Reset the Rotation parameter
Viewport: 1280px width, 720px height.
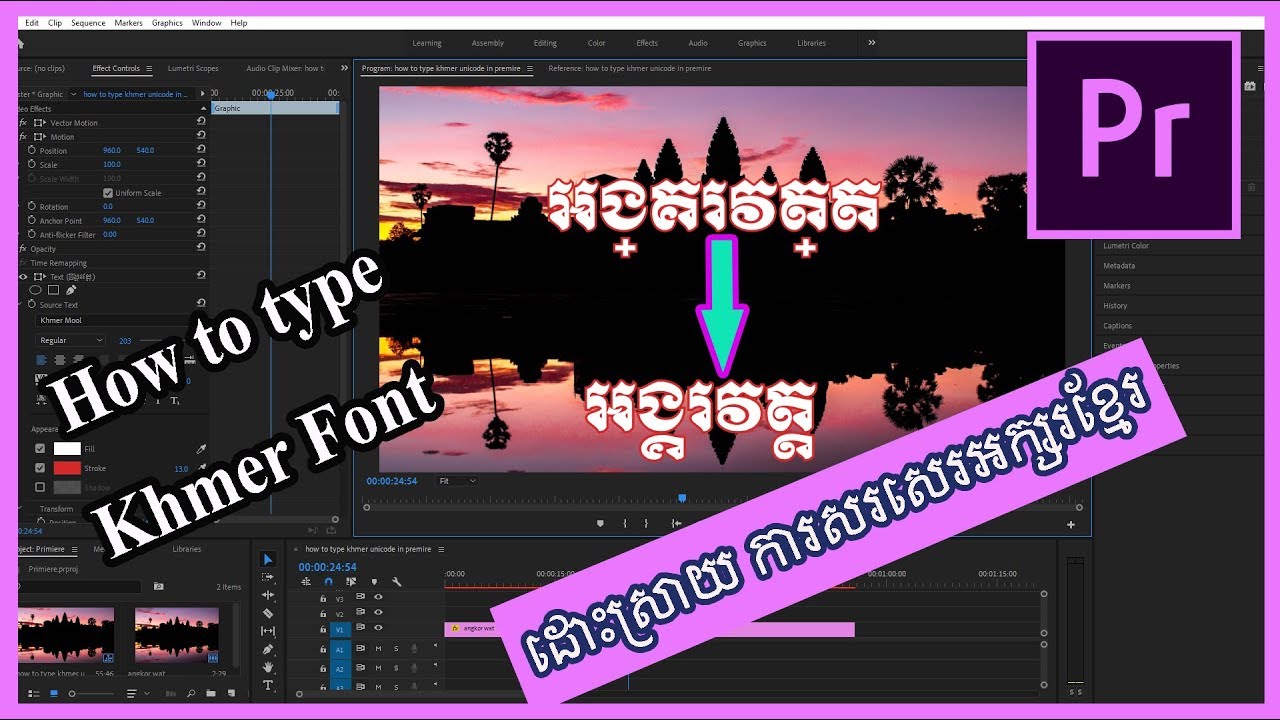pos(201,206)
